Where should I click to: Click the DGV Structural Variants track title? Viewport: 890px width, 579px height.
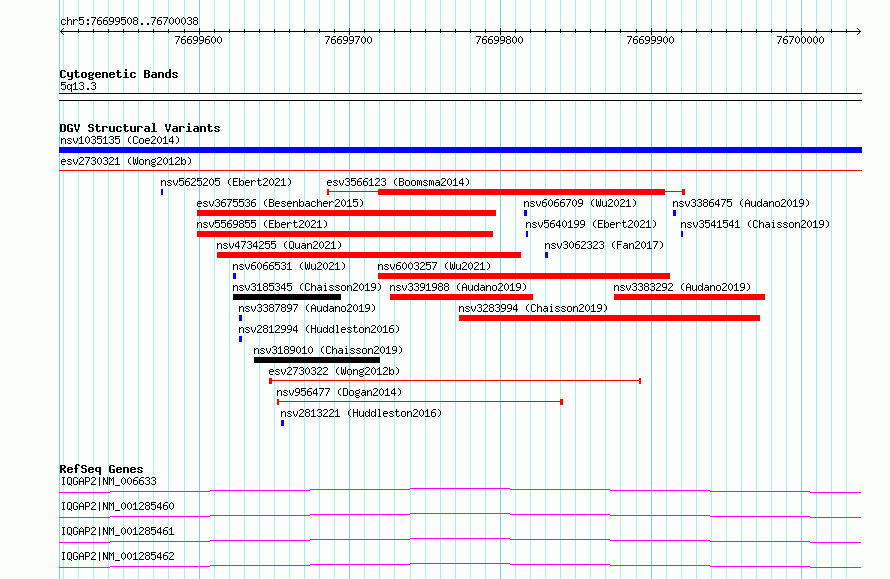point(140,128)
